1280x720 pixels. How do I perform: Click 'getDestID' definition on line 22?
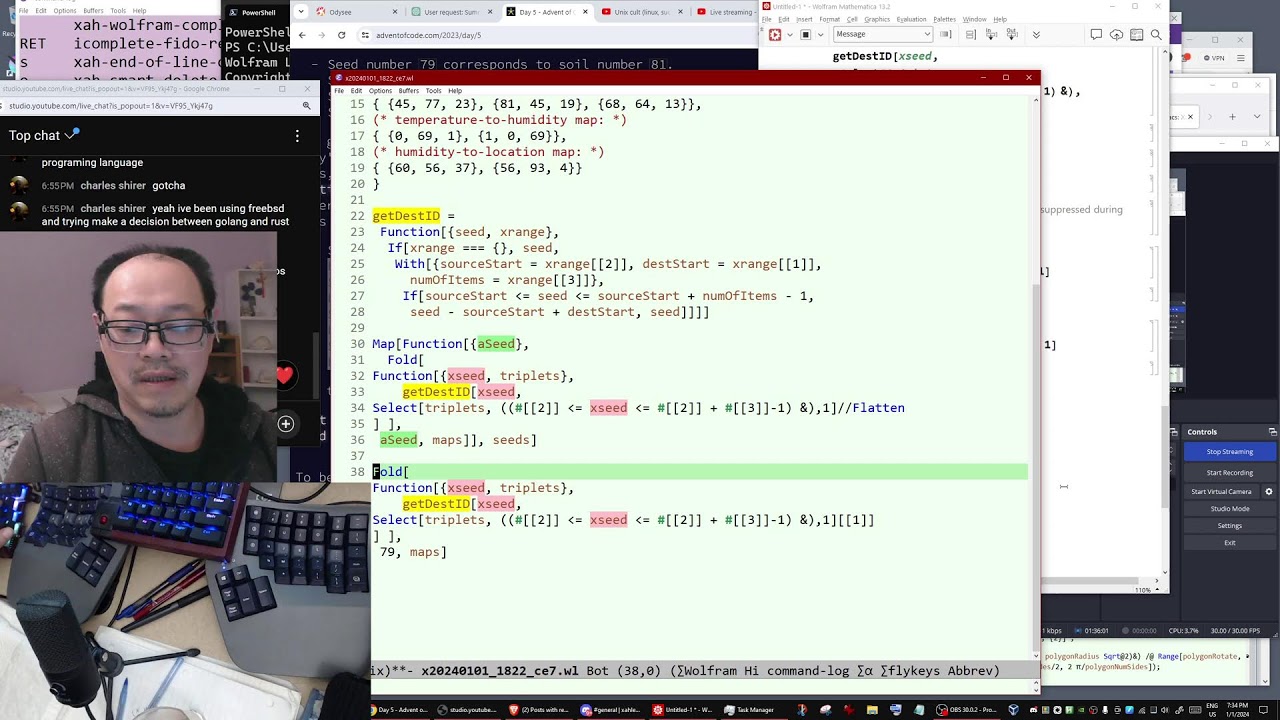(406, 216)
